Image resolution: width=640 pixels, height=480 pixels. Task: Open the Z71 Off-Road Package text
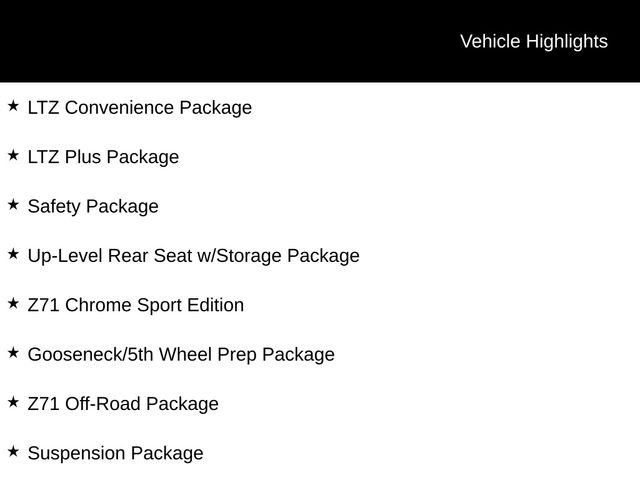coord(123,404)
